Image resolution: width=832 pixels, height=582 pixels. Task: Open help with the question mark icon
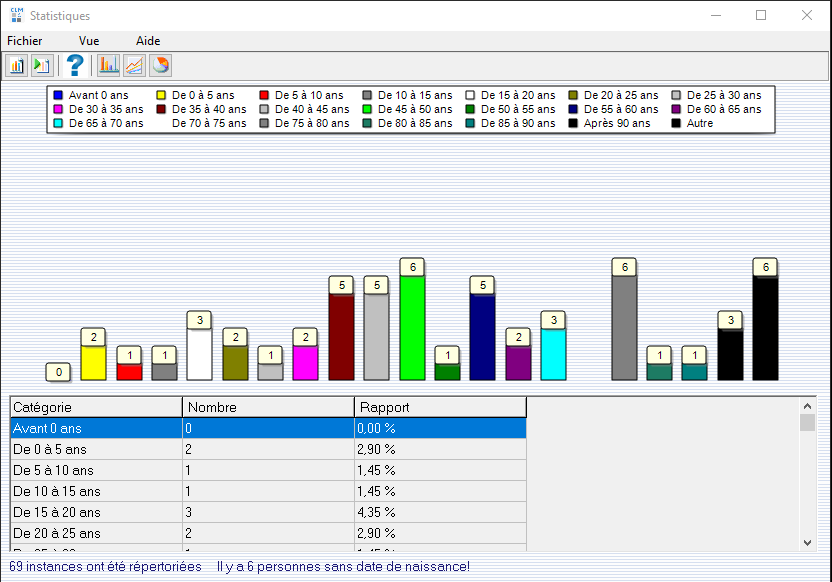[74, 66]
